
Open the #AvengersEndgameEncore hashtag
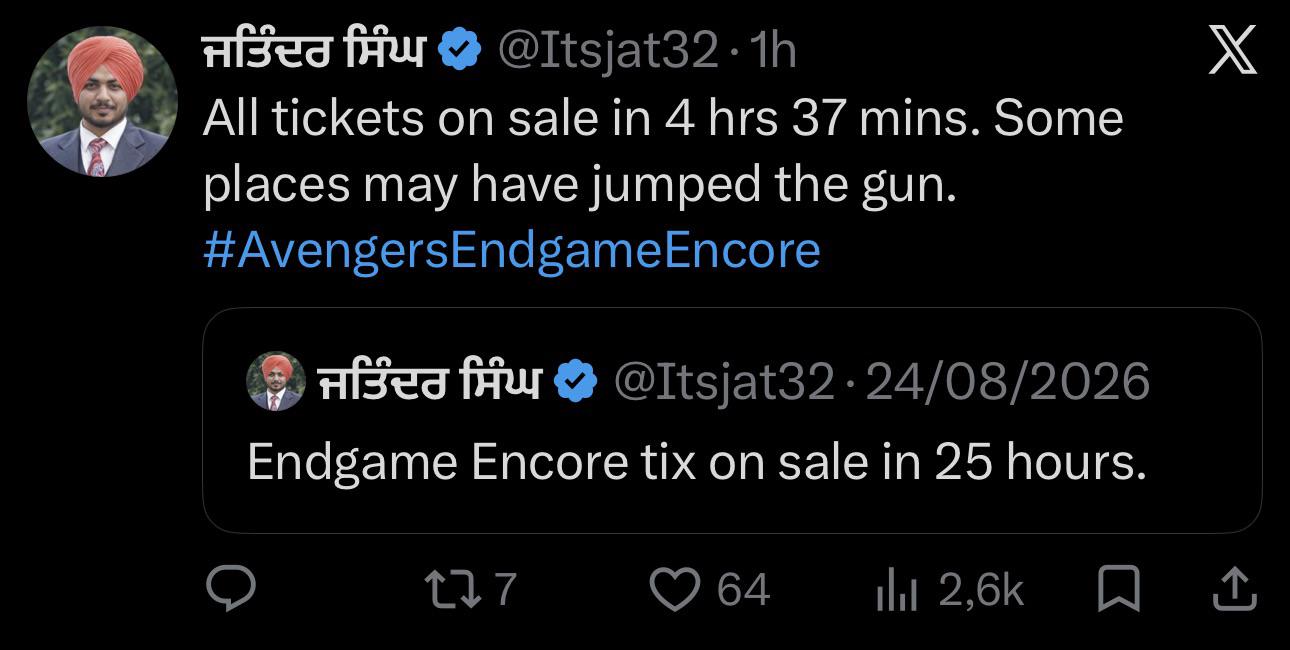point(511,250)
